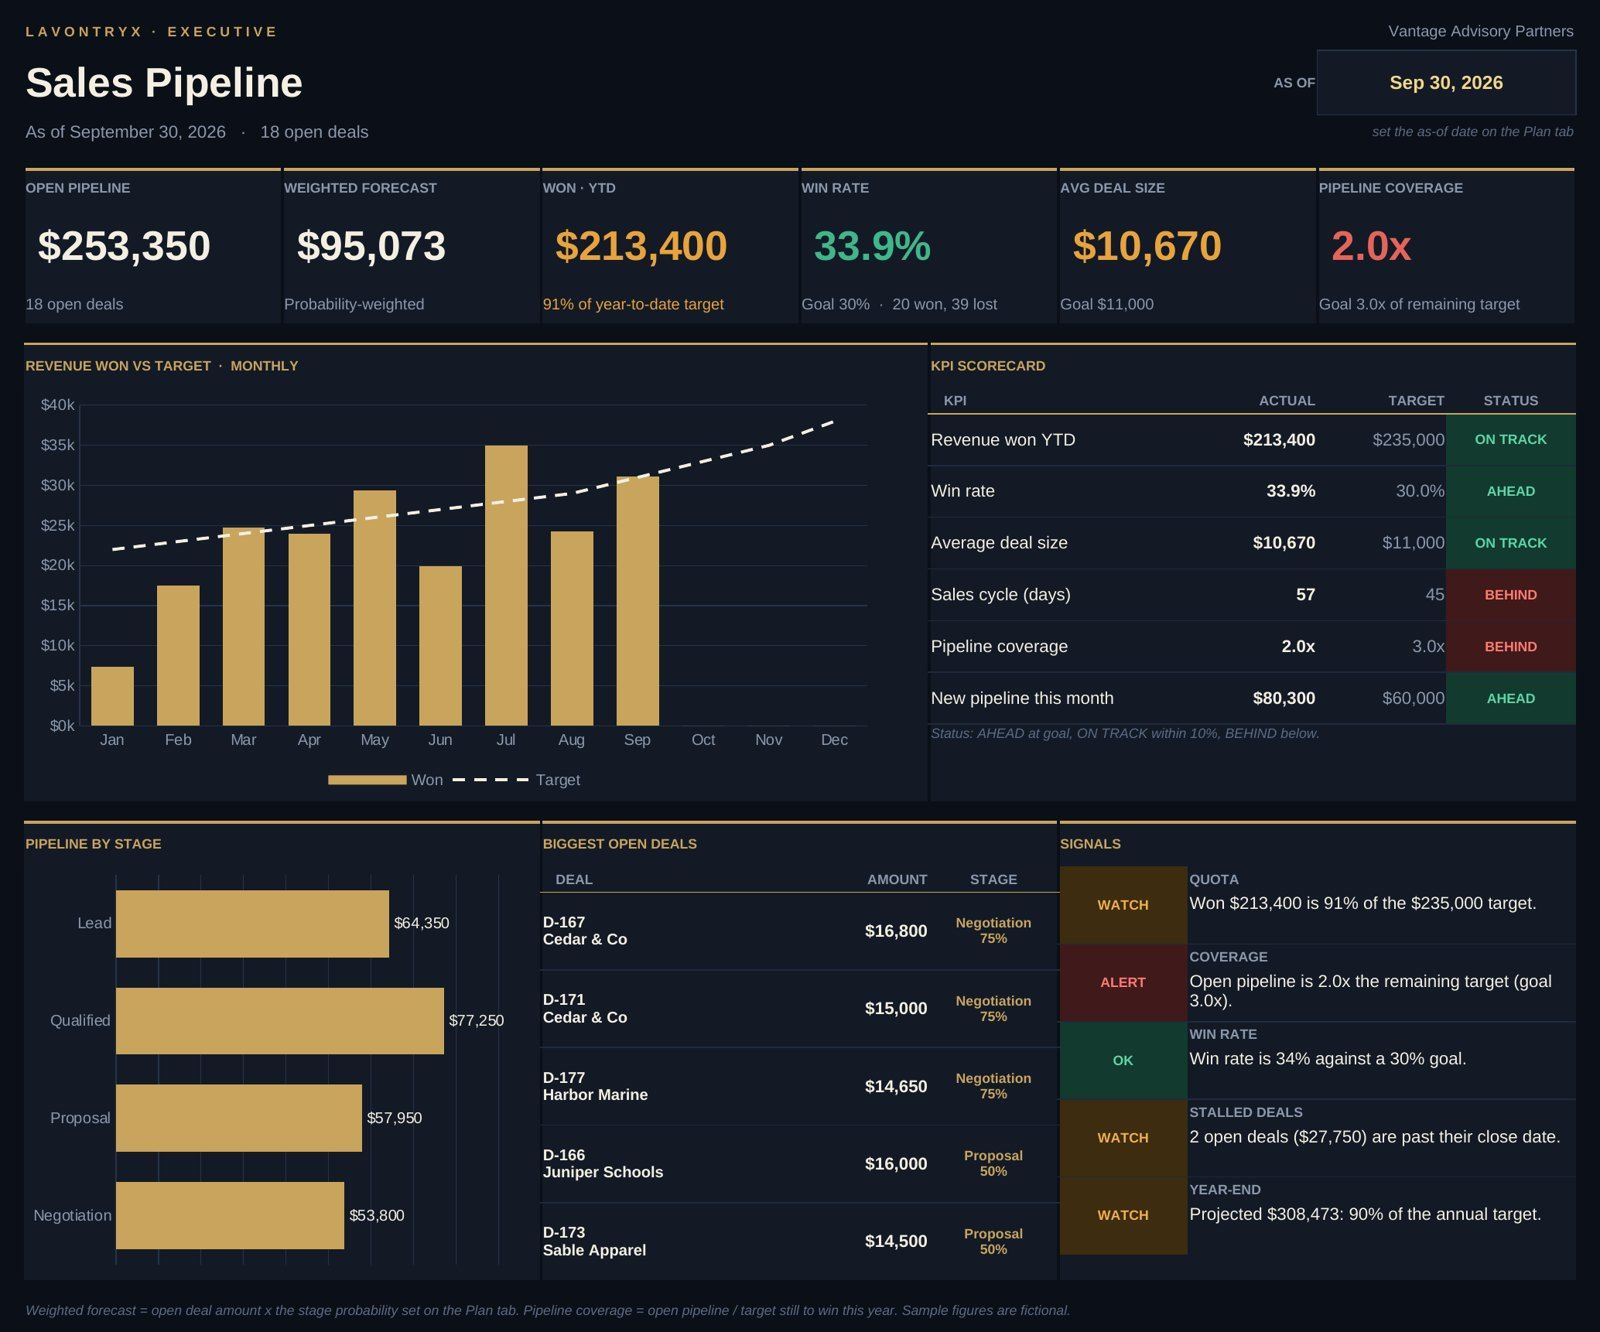
Task: Click AHEAD status for New pipeline this month
Action: (x=1510, y=699)
